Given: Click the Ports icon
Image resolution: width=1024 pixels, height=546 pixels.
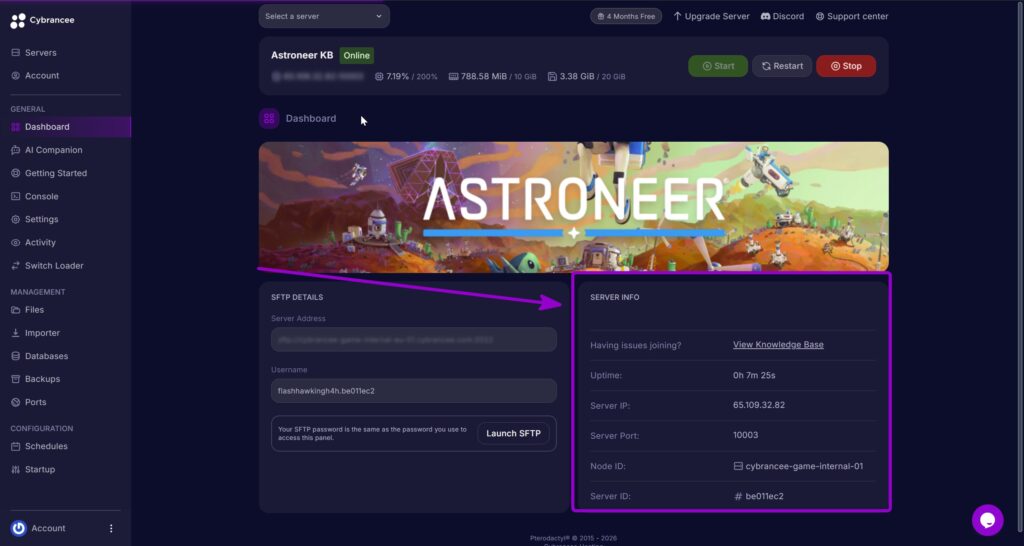Looking at the screenshot, I should (x=16, y=402).
